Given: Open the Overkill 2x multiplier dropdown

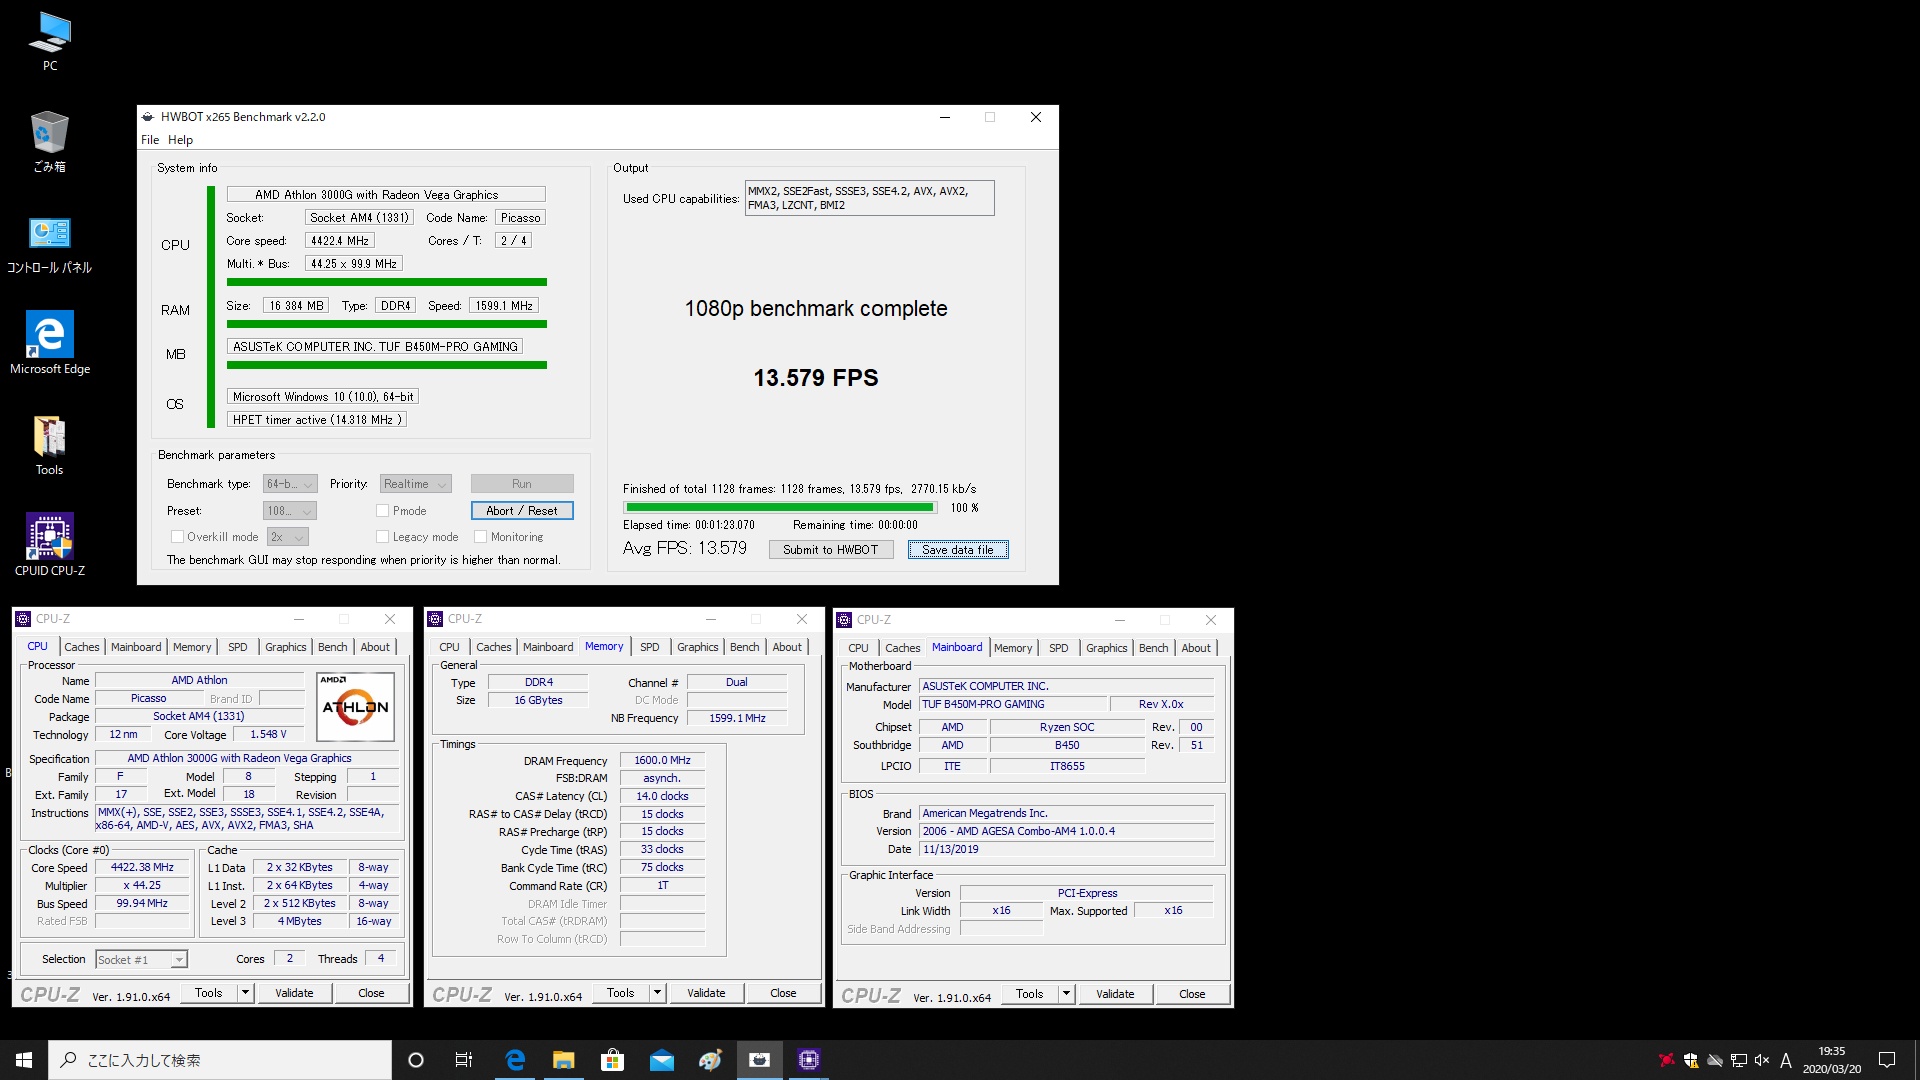Looking at the screenshot, I should (x=288, y=537).
